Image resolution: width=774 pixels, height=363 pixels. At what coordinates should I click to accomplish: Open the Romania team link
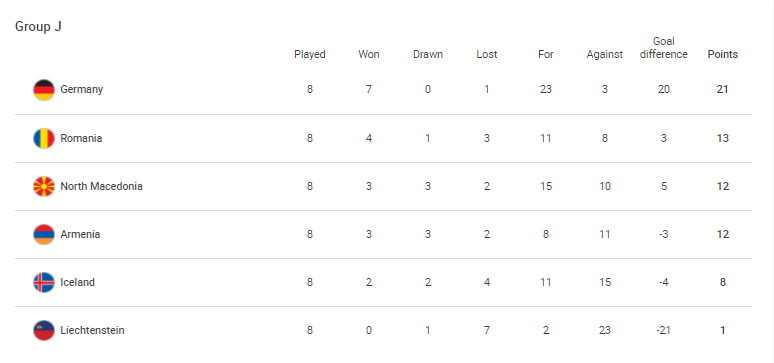(x=81, y=138)
